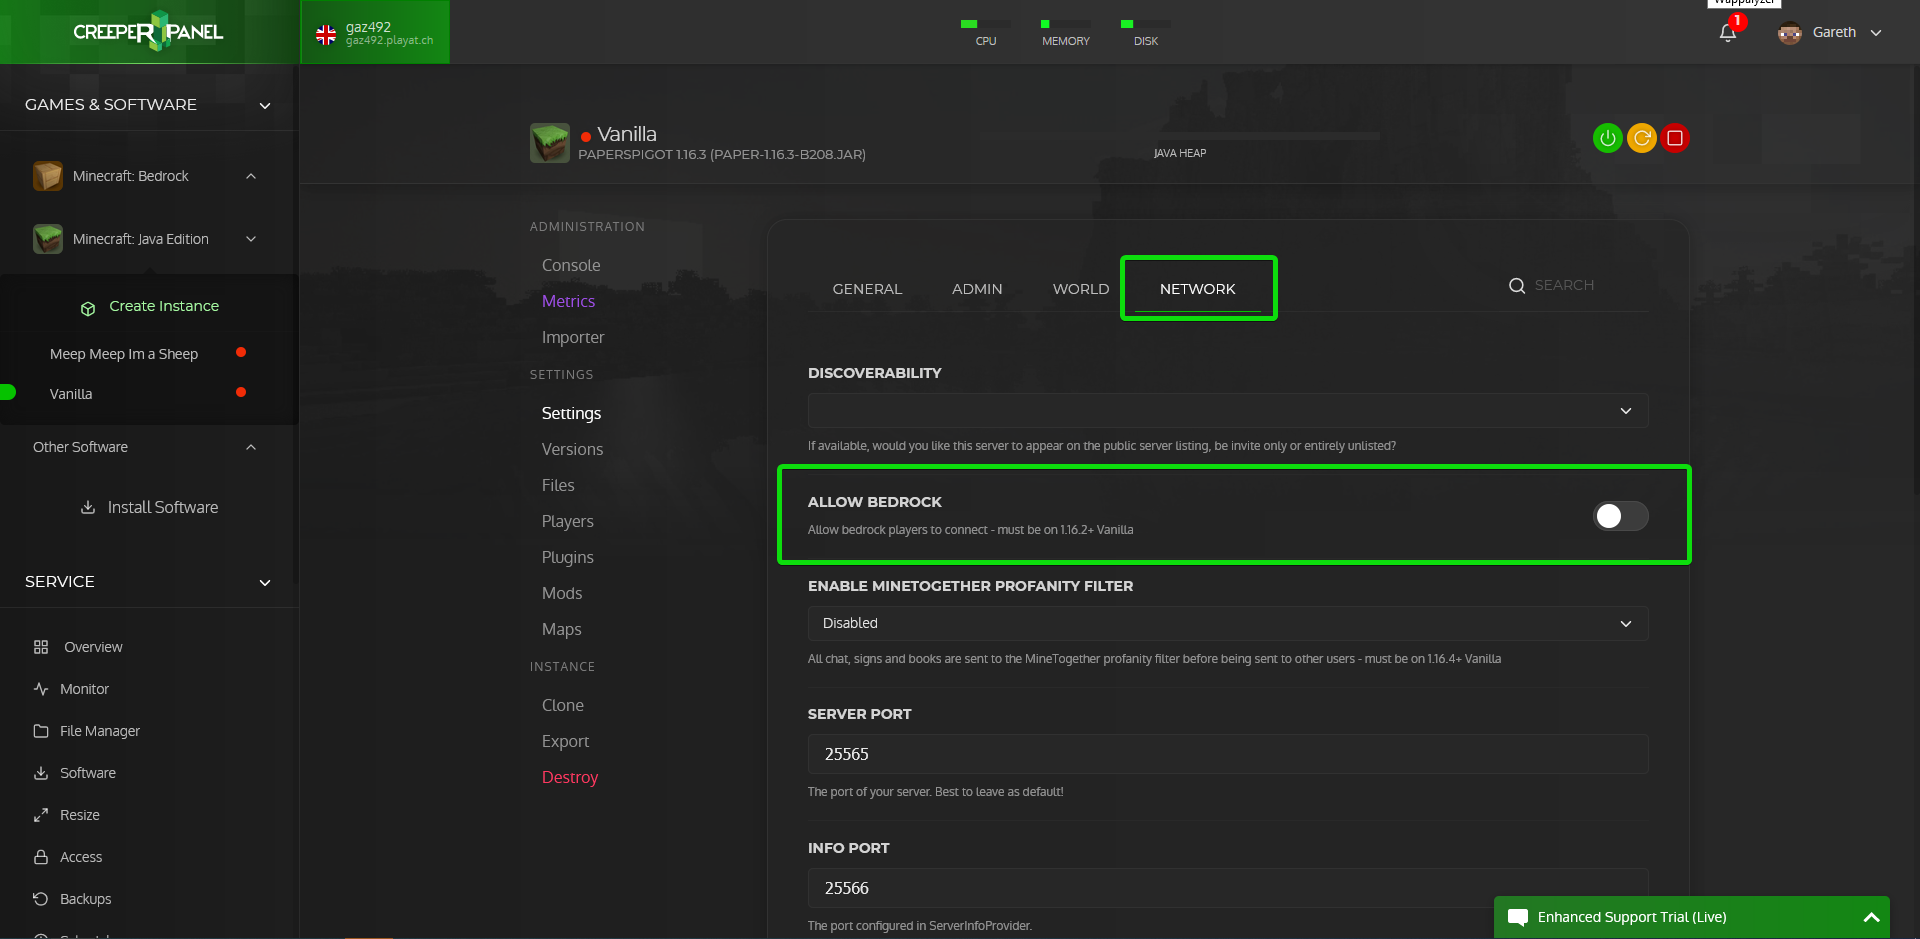Click the Server Port input field

[1228, 754]
